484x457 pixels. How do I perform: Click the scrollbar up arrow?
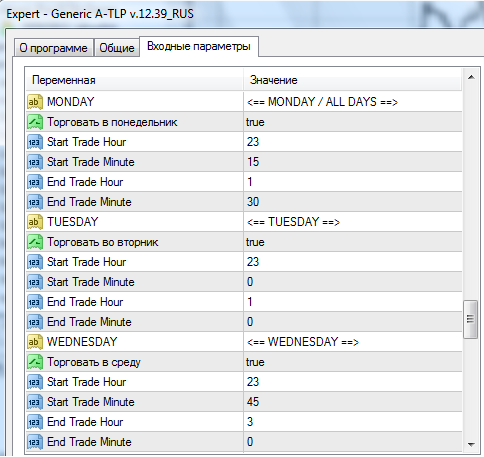tap(471, 77)
